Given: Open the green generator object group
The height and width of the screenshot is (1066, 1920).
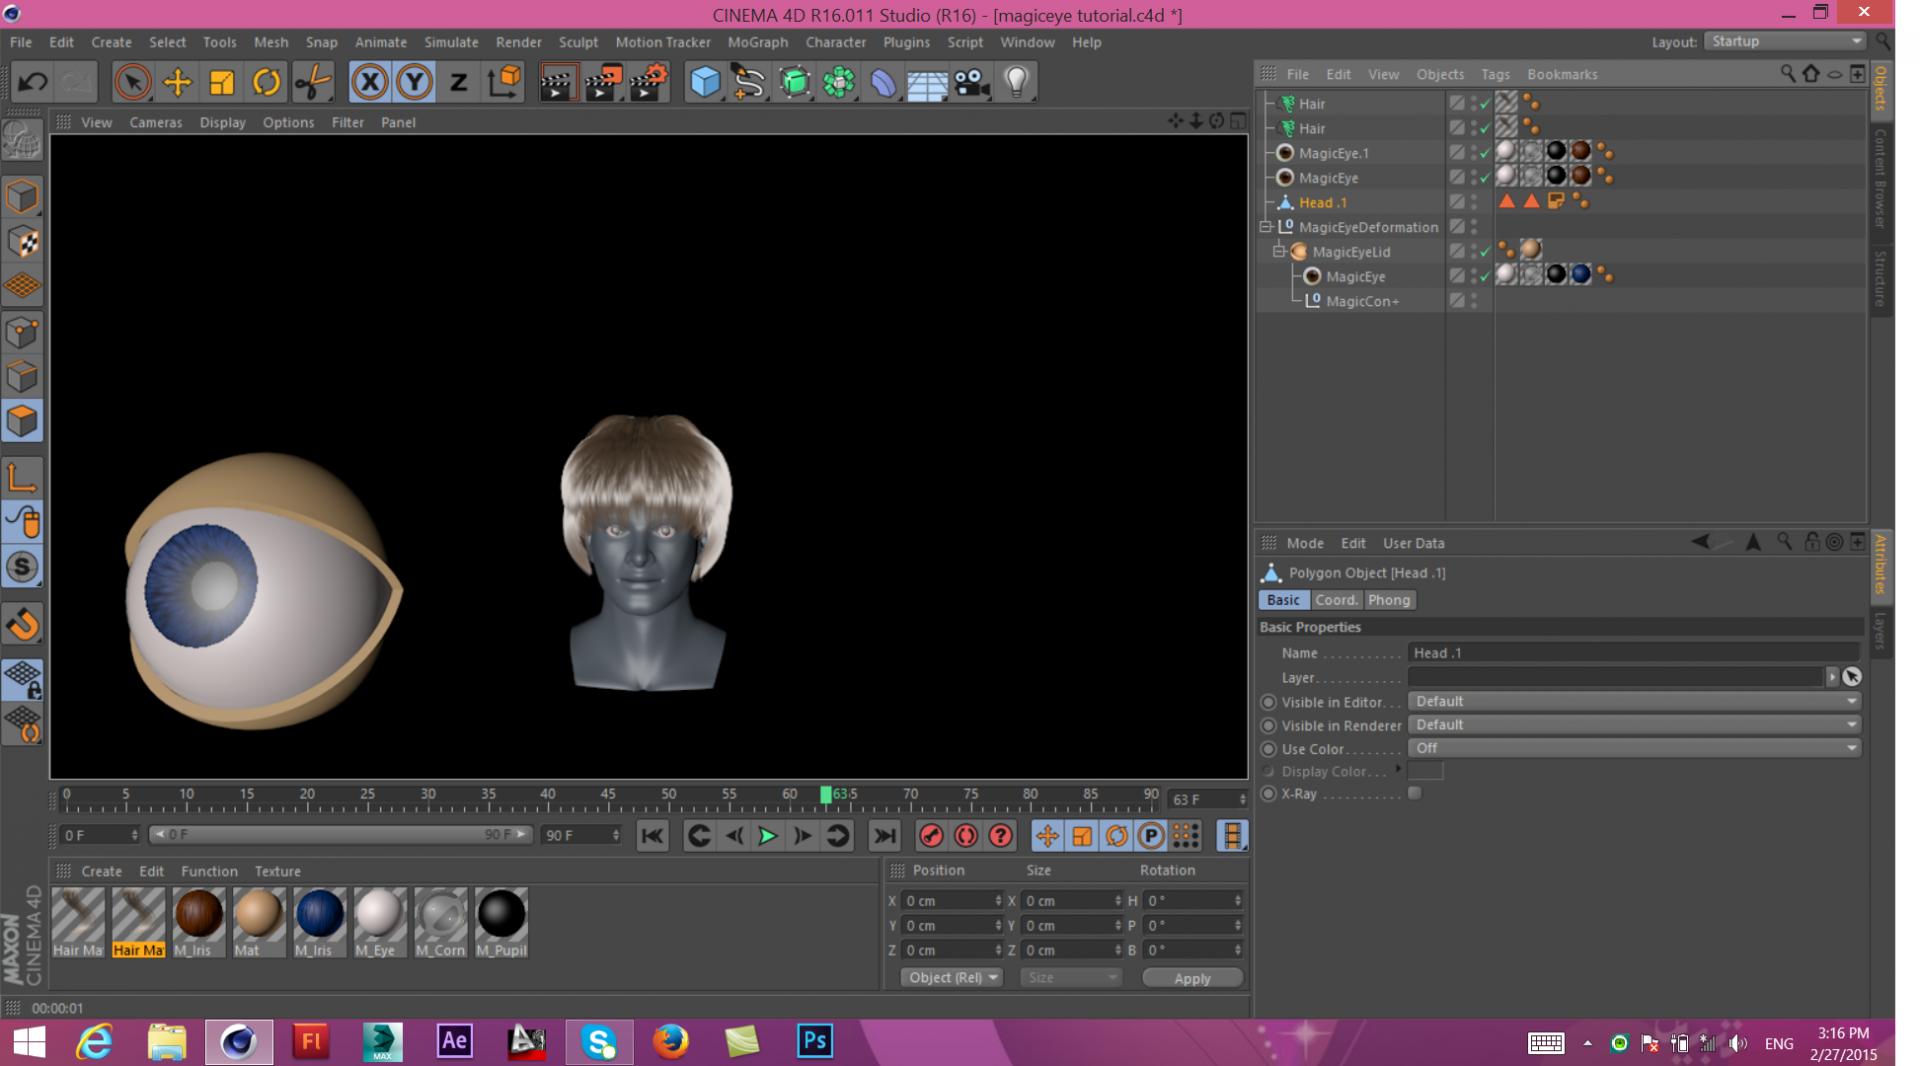Looking at the screenshot, I should (794, 82).
